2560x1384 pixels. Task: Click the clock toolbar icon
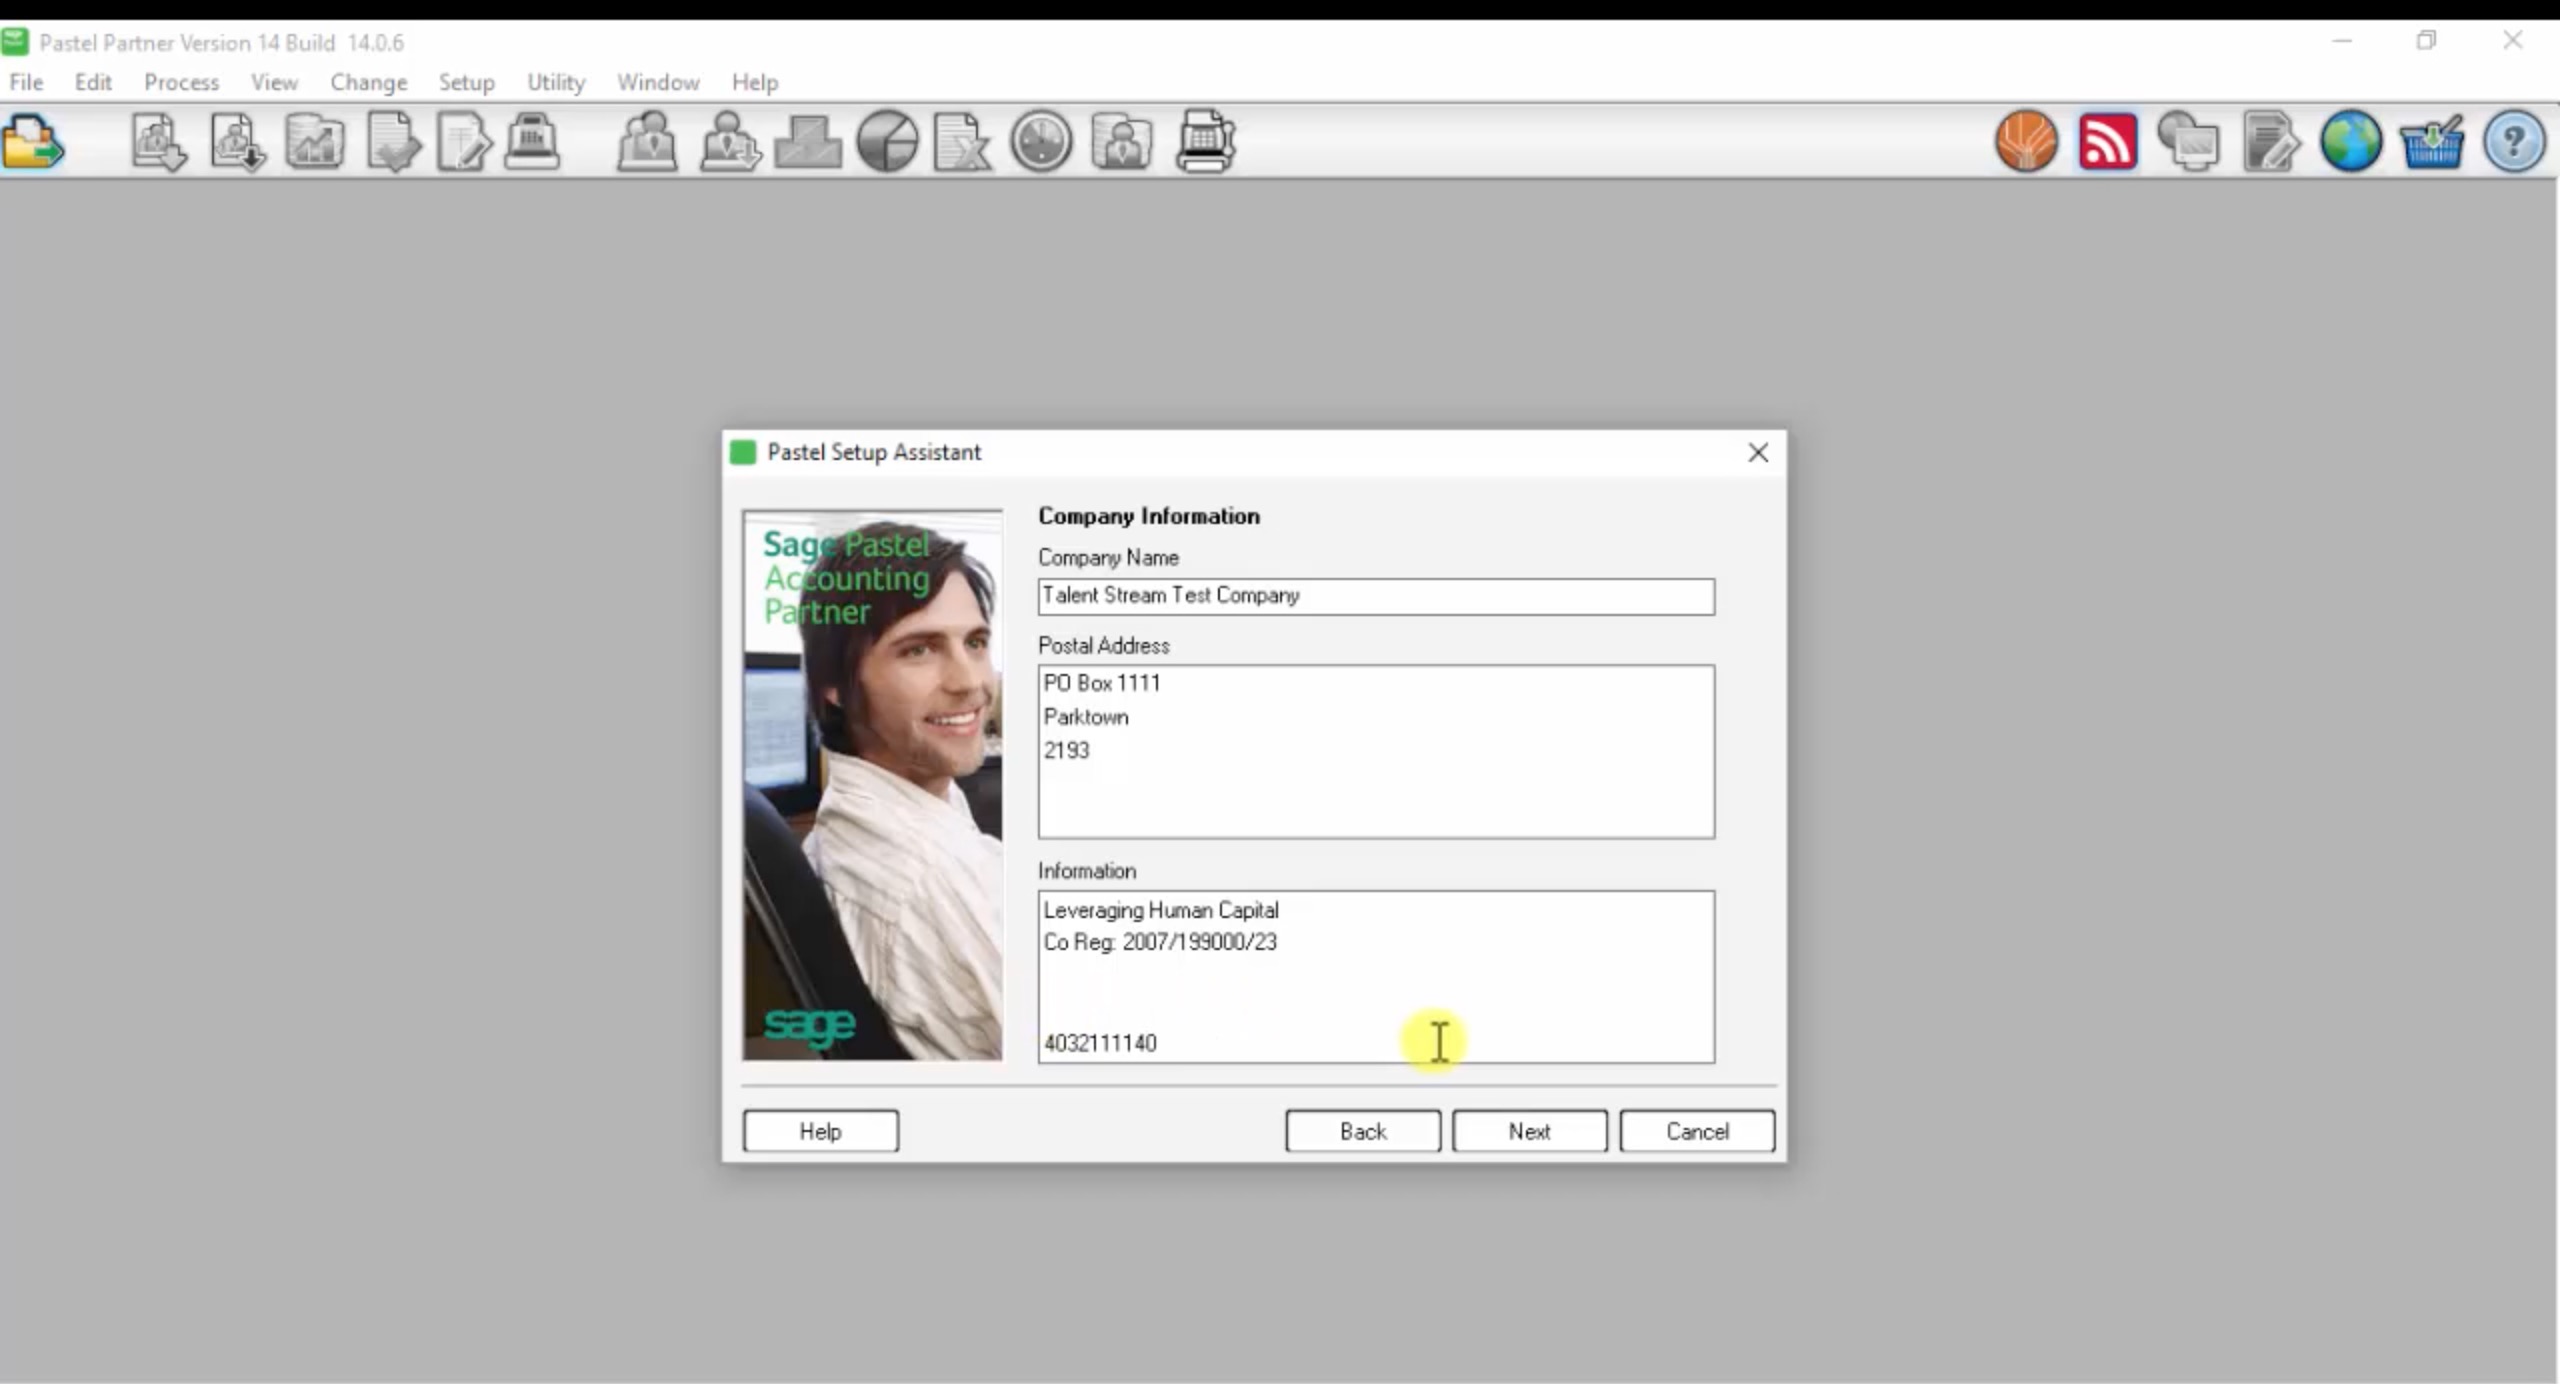coord(1041,142)
